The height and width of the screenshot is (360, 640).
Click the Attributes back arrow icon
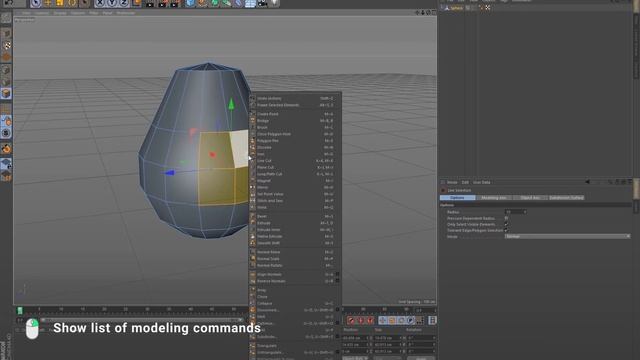tap(587, 182)
